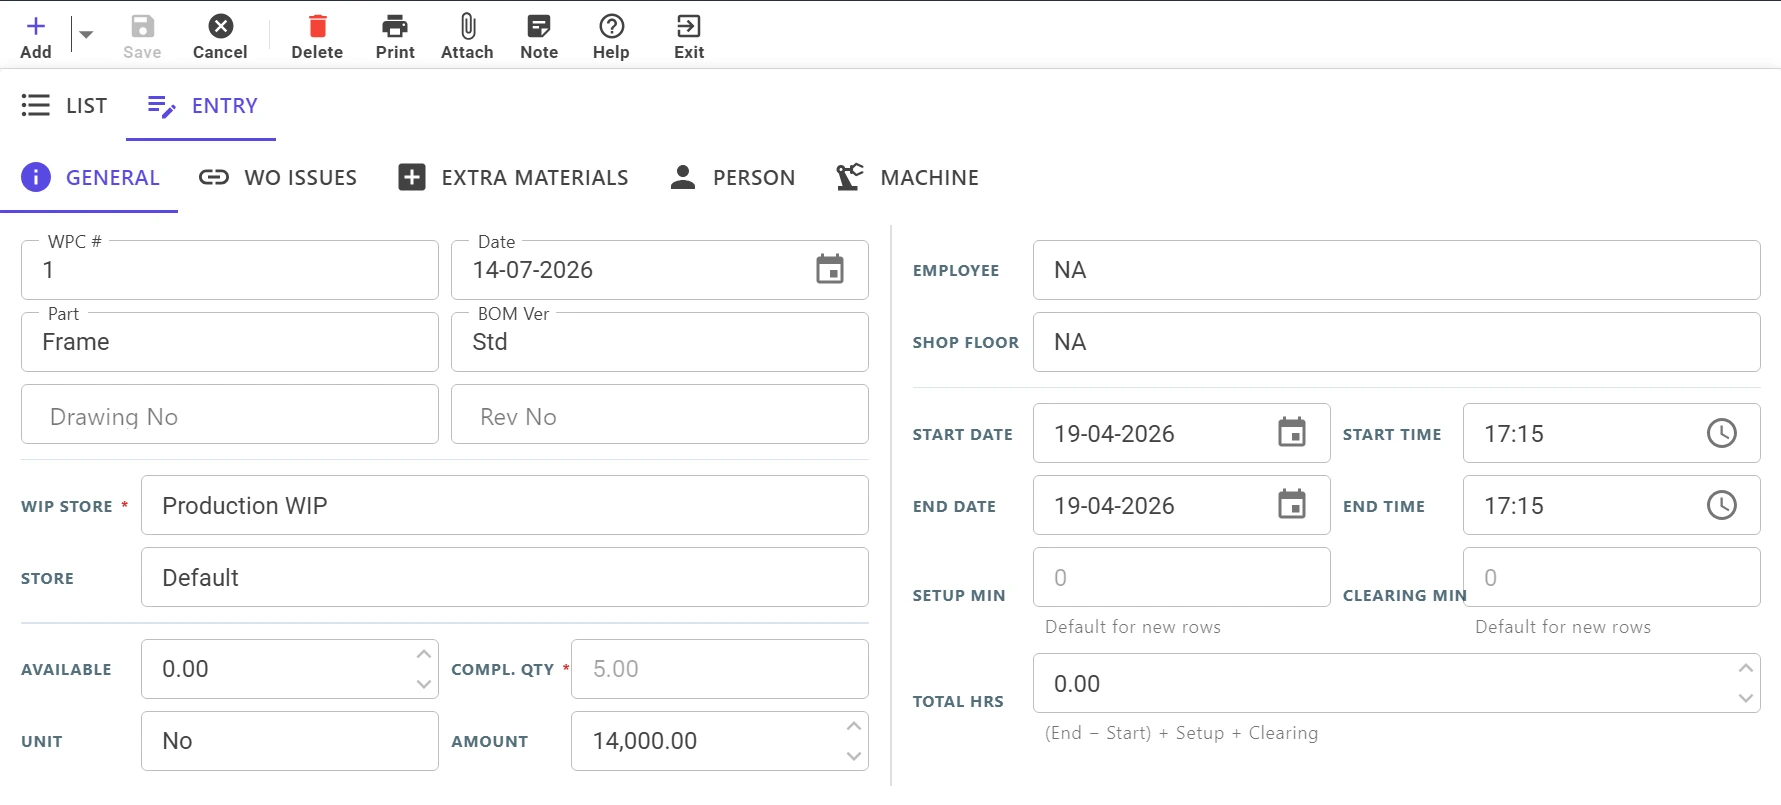Open the Note tool
The image size is (1781, 805).
(x=539, y=37)
